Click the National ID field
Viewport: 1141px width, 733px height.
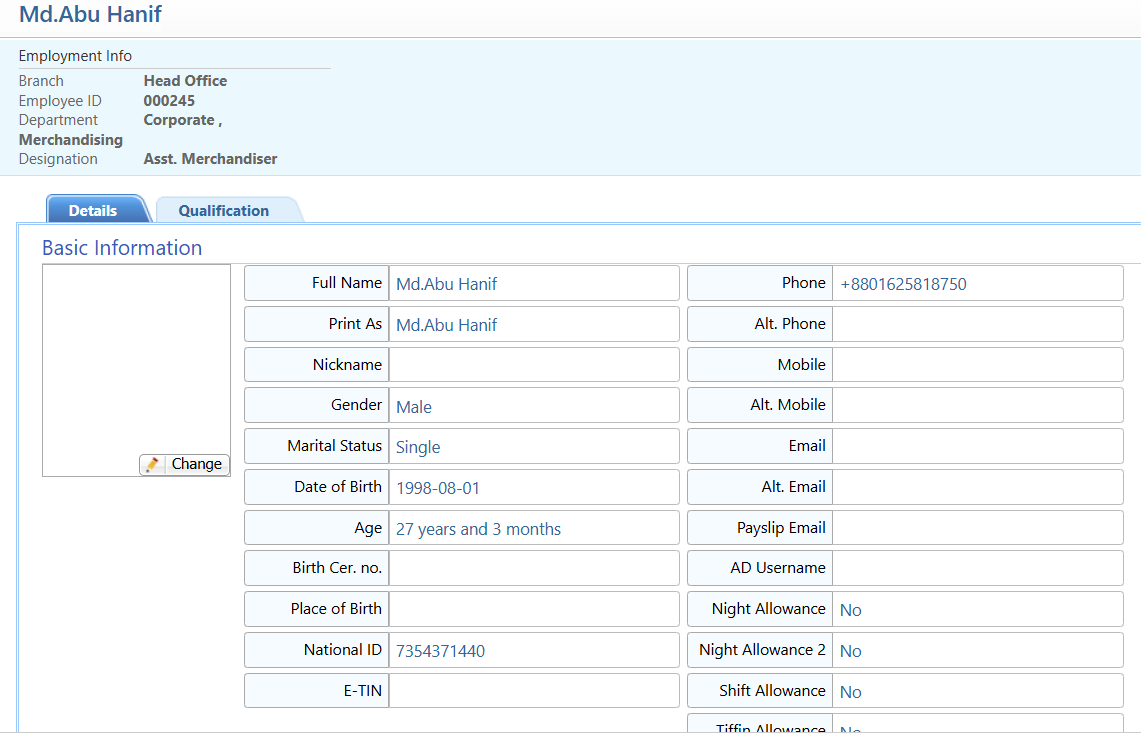pos(533,651)
